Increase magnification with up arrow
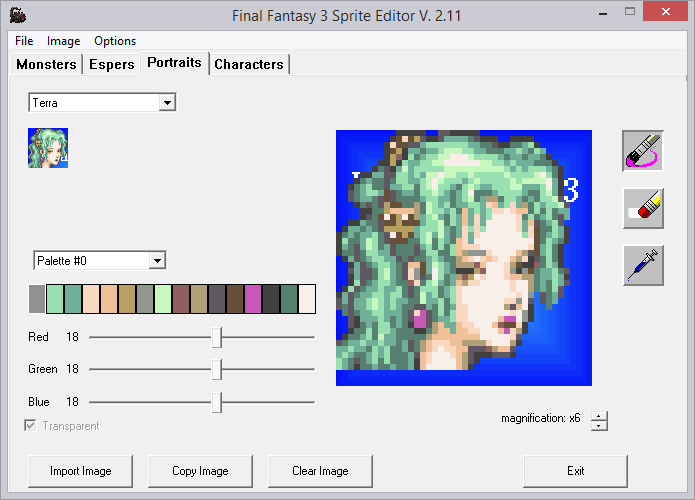695x500 pixels. pos(599,416)
